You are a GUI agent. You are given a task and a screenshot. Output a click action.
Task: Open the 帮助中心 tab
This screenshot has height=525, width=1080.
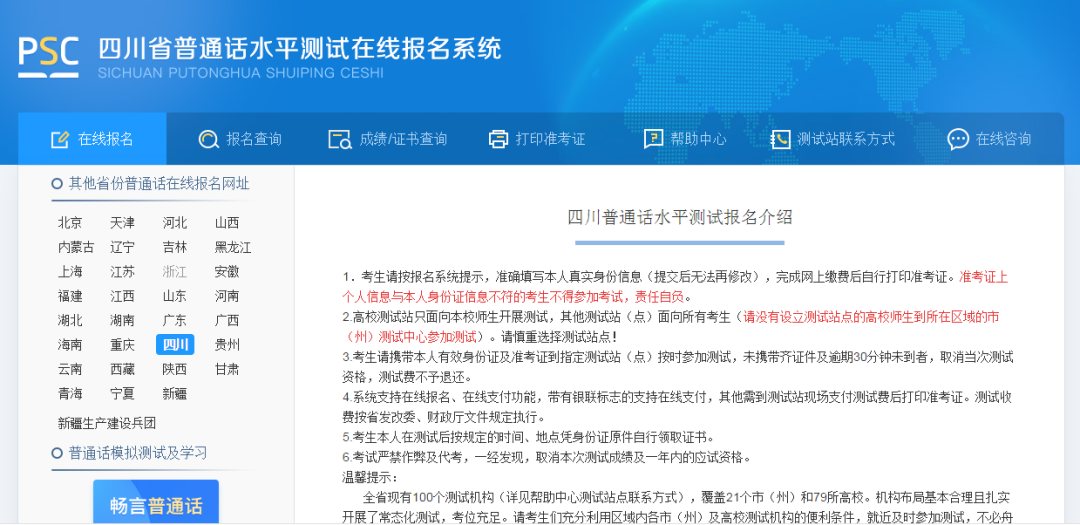click(x=685, y=139)
